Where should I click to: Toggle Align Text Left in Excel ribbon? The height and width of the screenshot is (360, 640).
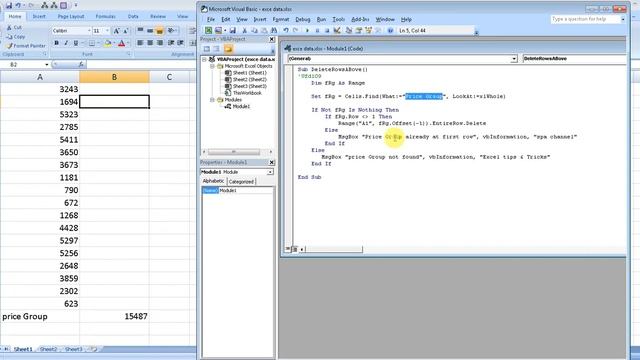[140, 43]
